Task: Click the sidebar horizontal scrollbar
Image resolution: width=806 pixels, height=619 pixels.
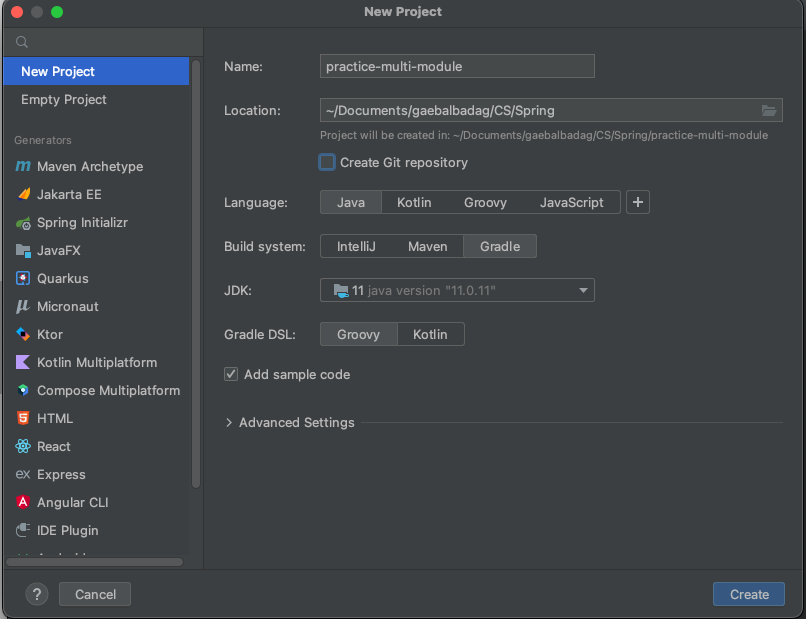Action: (x=95, y=562)
